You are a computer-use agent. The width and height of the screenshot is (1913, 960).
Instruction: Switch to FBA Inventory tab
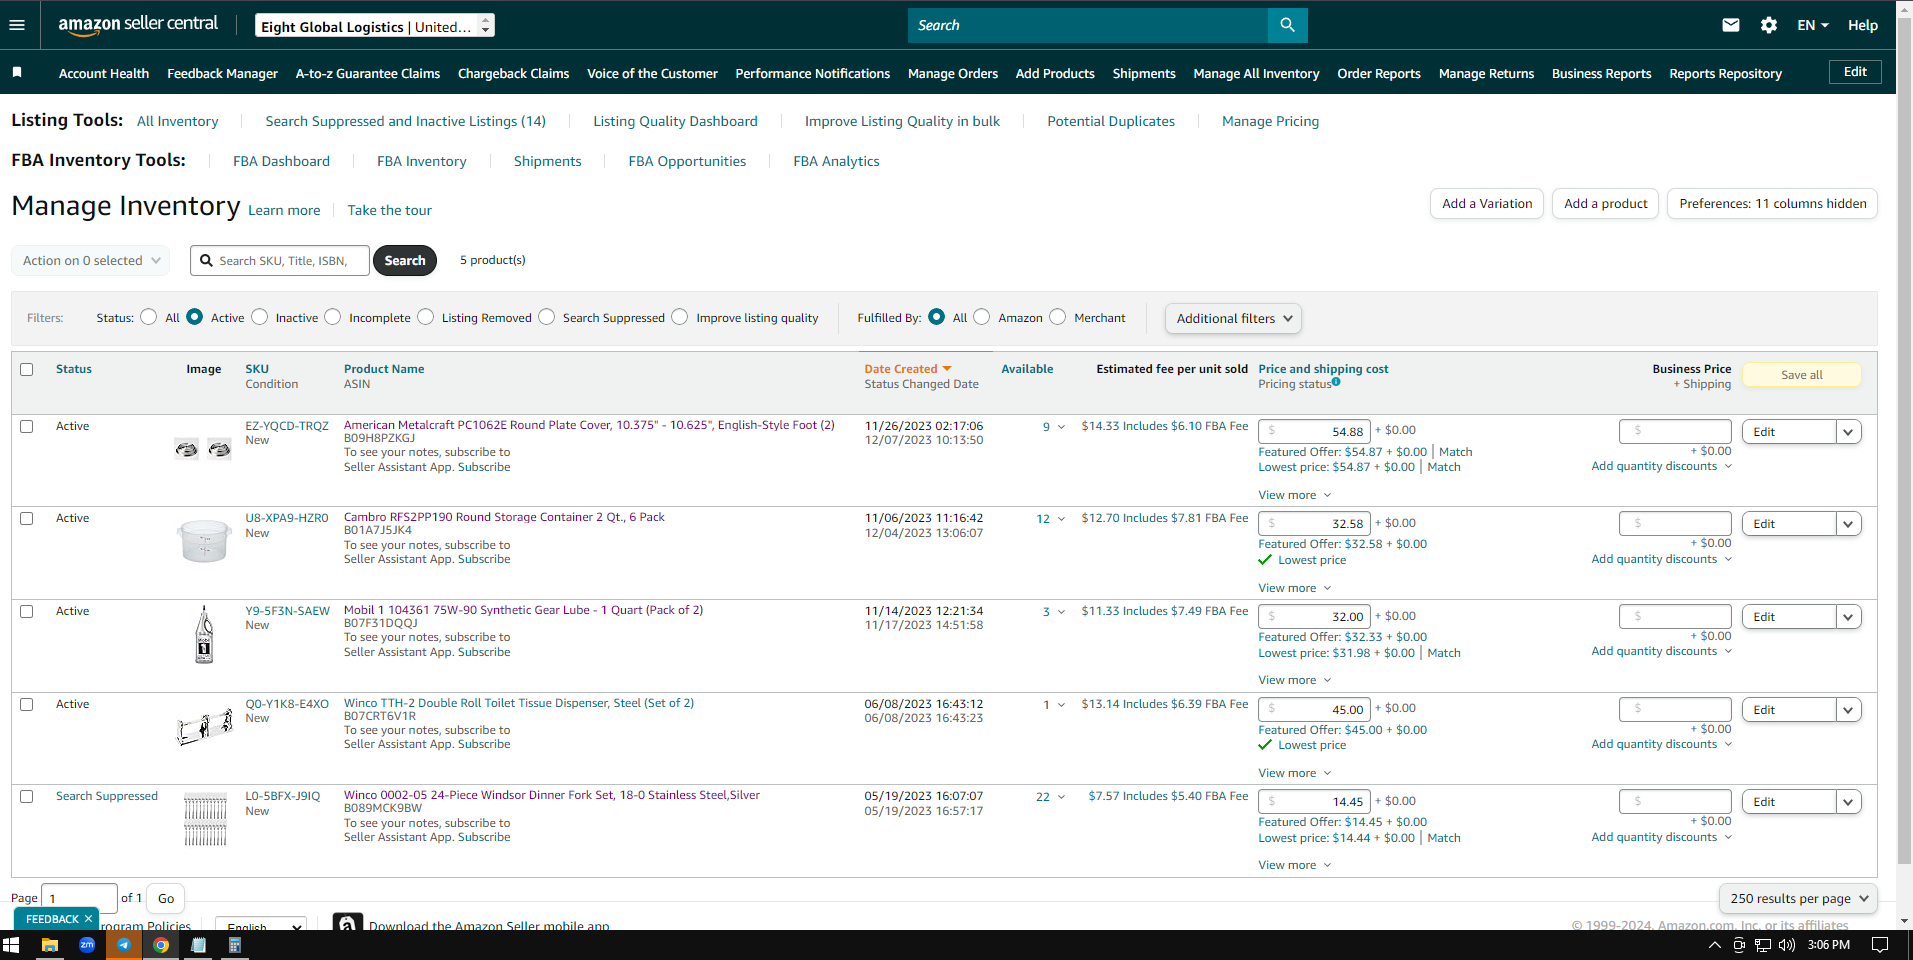421,161
